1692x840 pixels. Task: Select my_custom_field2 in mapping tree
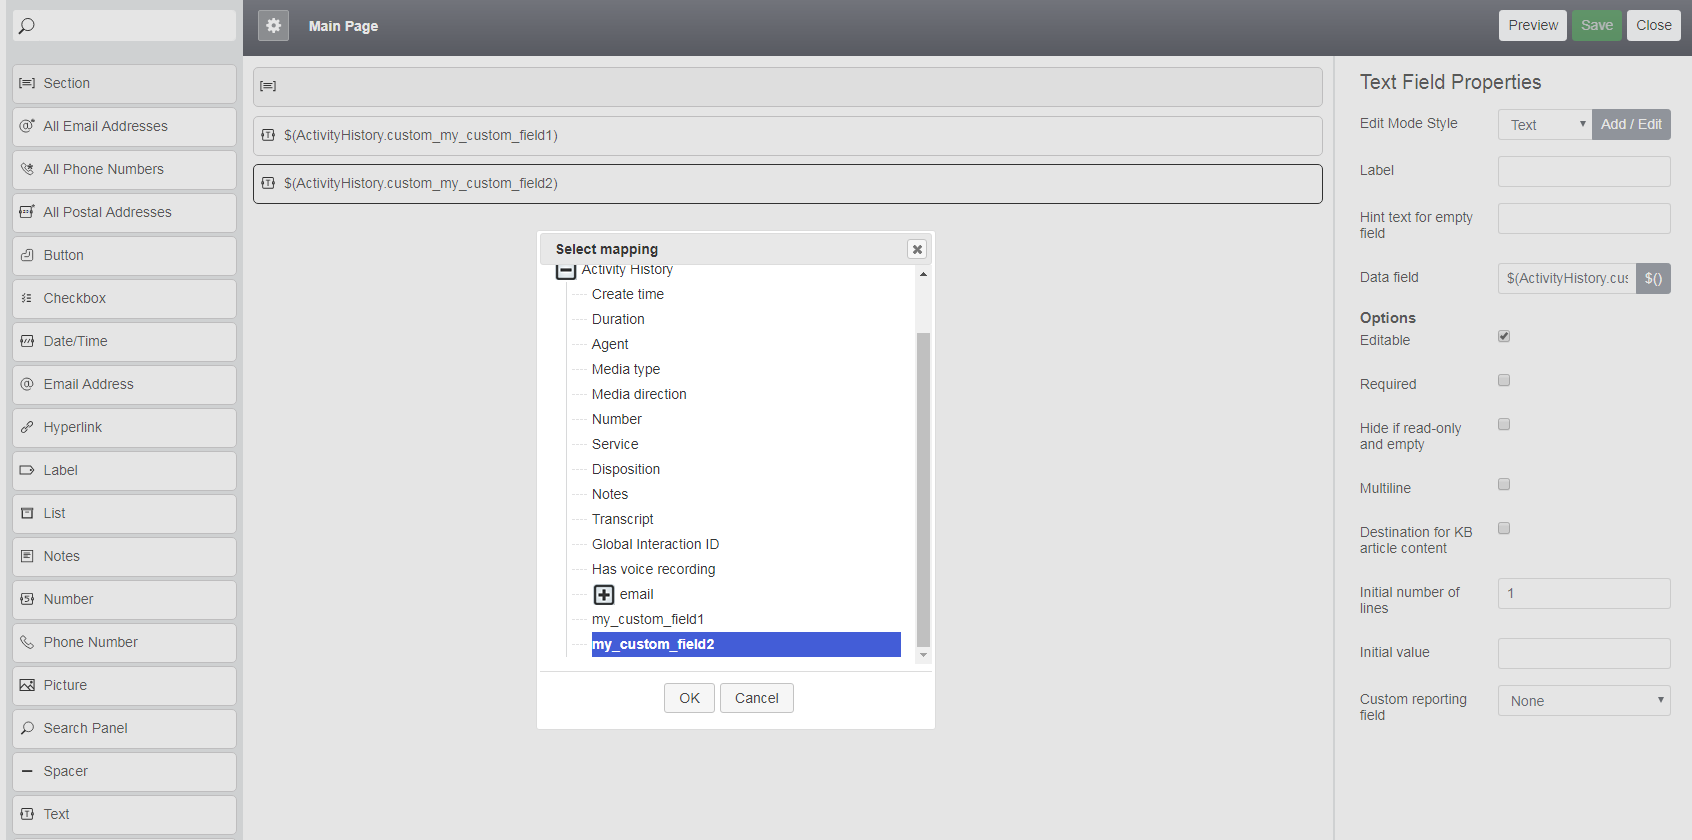pos(746,644)
